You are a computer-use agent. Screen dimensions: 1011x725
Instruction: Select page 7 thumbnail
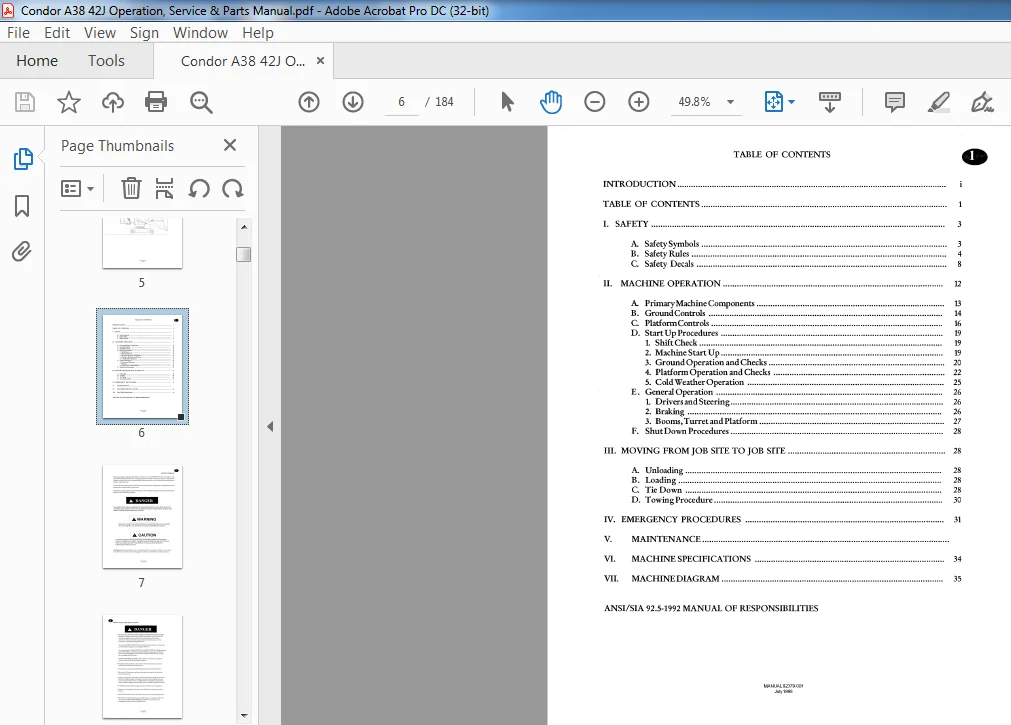click(x=142, y=517)
